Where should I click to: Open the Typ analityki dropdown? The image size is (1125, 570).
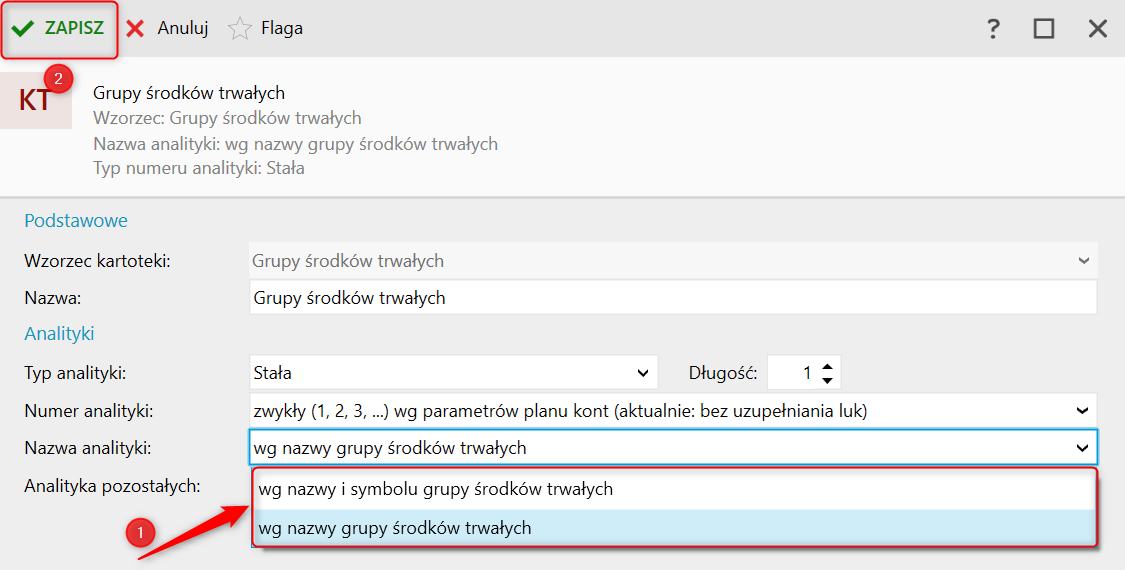[643, 373]
